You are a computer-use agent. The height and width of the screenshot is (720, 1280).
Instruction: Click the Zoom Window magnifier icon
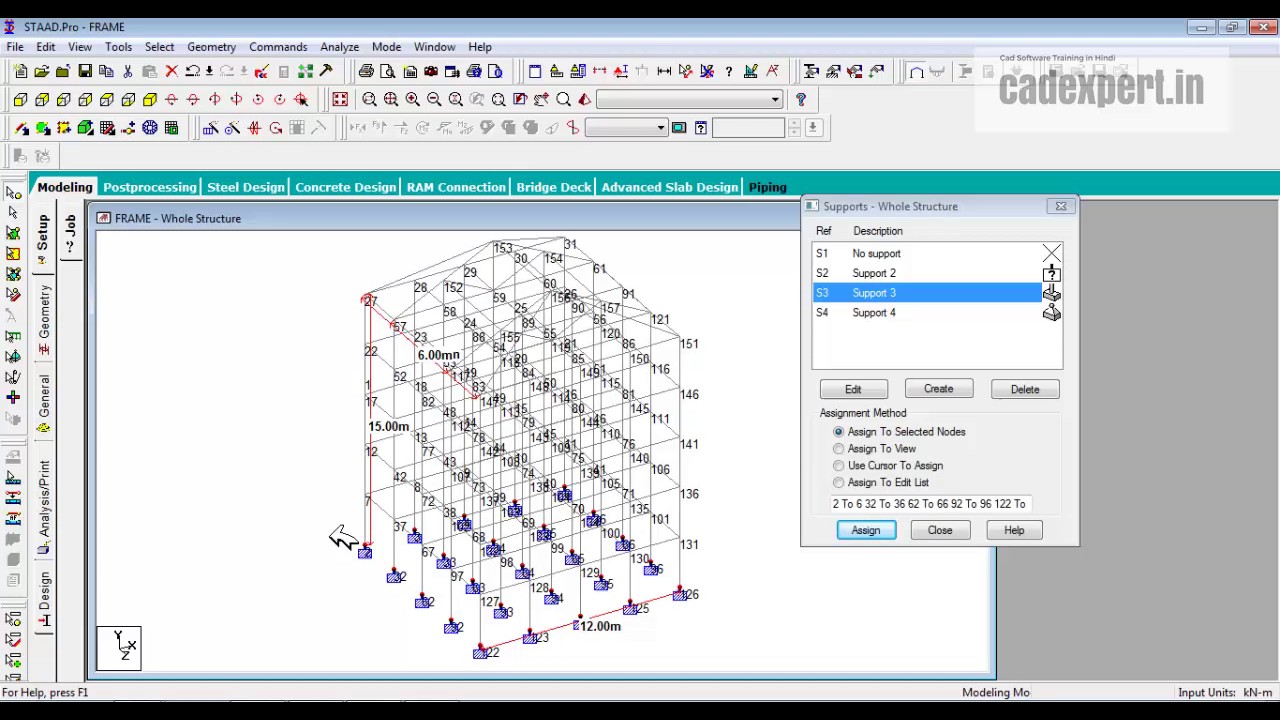tap(369, 99)
